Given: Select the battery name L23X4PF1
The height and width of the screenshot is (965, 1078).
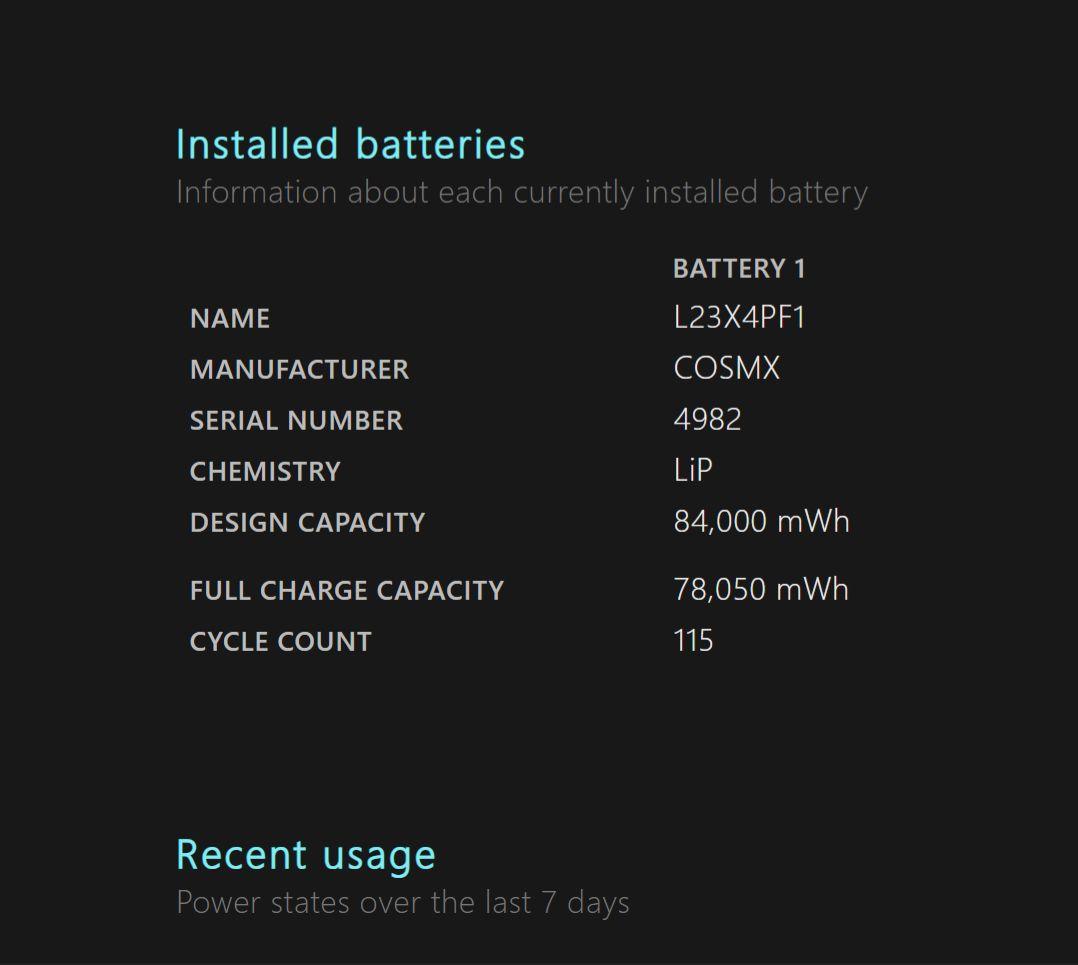Looking at the screenshot, I should click(739, 318).
